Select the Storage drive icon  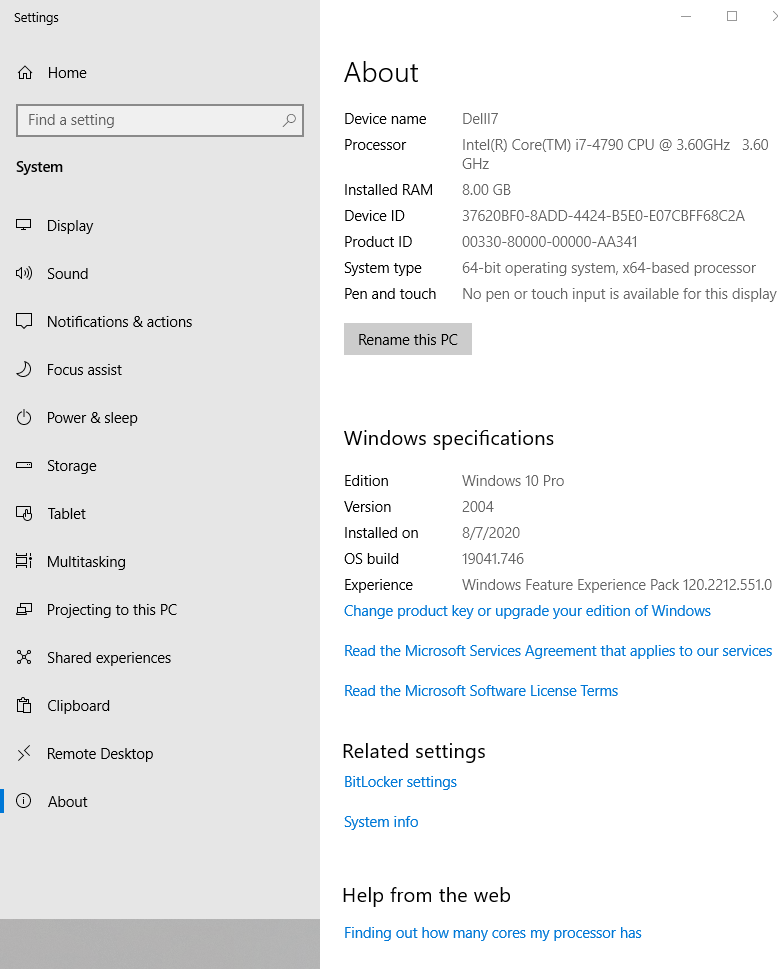(25, 466)
